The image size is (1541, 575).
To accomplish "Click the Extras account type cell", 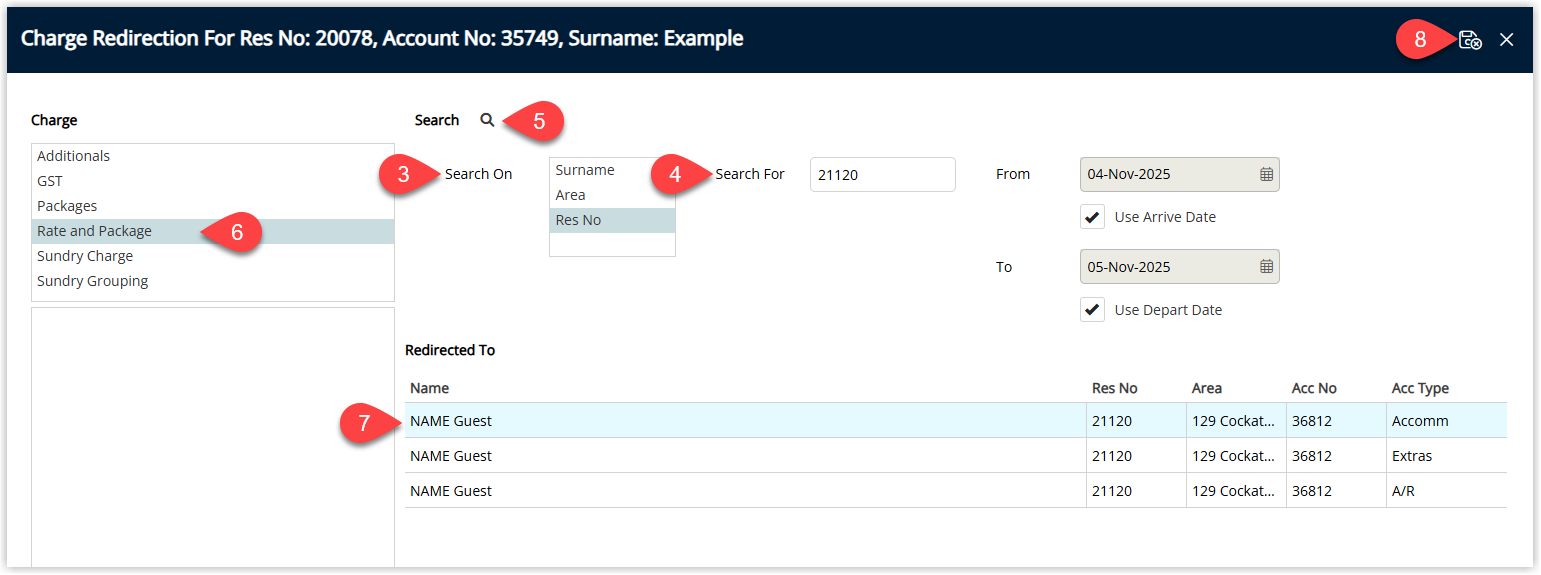I will tap(1446, 456).
